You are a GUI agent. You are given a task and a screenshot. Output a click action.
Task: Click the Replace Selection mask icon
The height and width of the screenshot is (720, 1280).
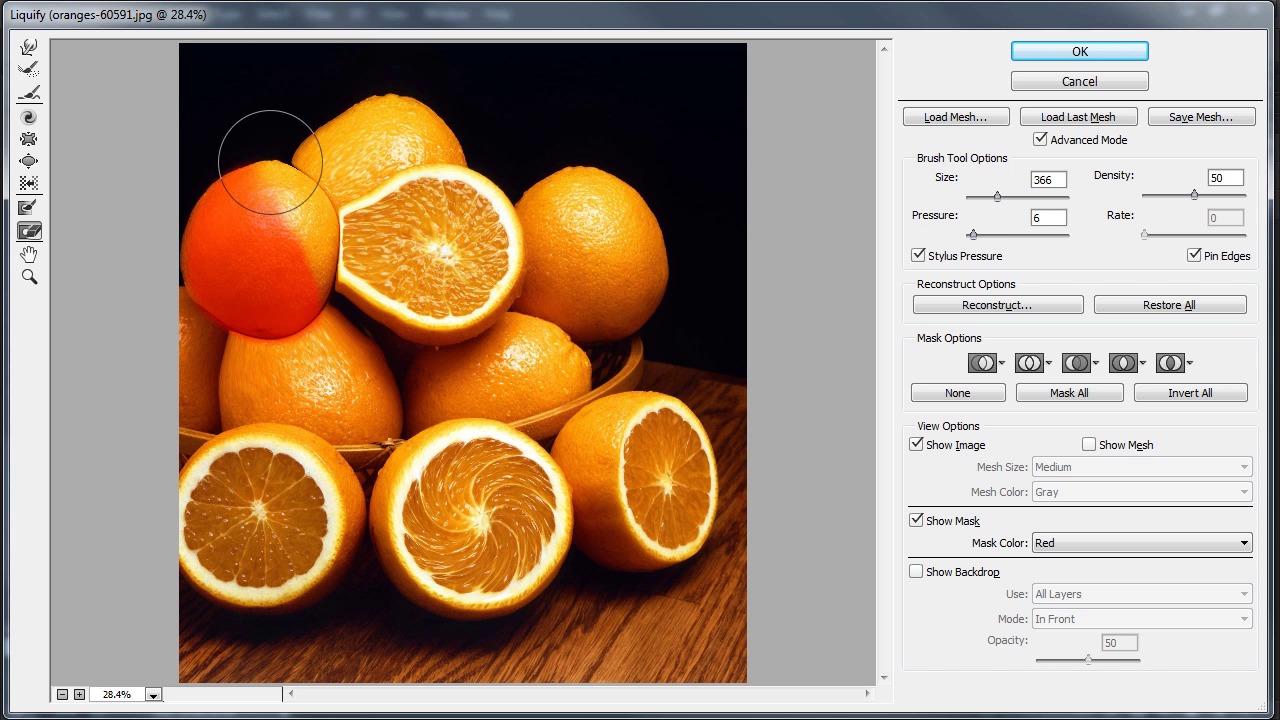[x=981, y=363]
